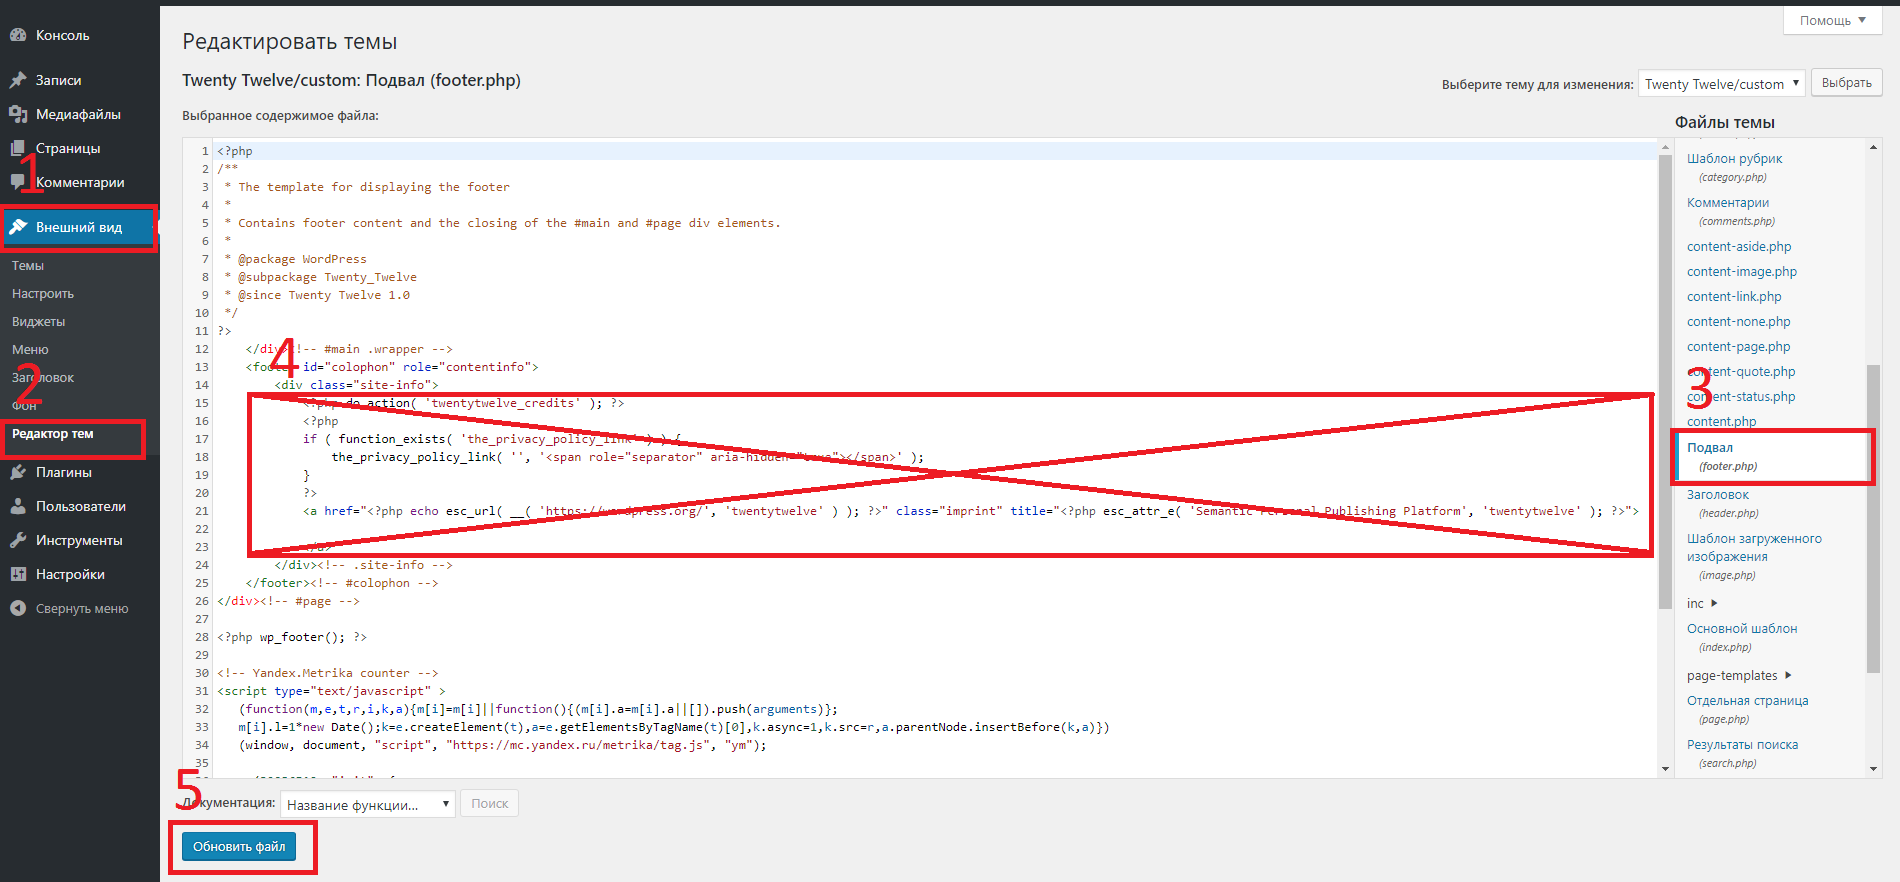Open Темы submenu item
This screenshot has width=1900, height=882.
(28, 265)
